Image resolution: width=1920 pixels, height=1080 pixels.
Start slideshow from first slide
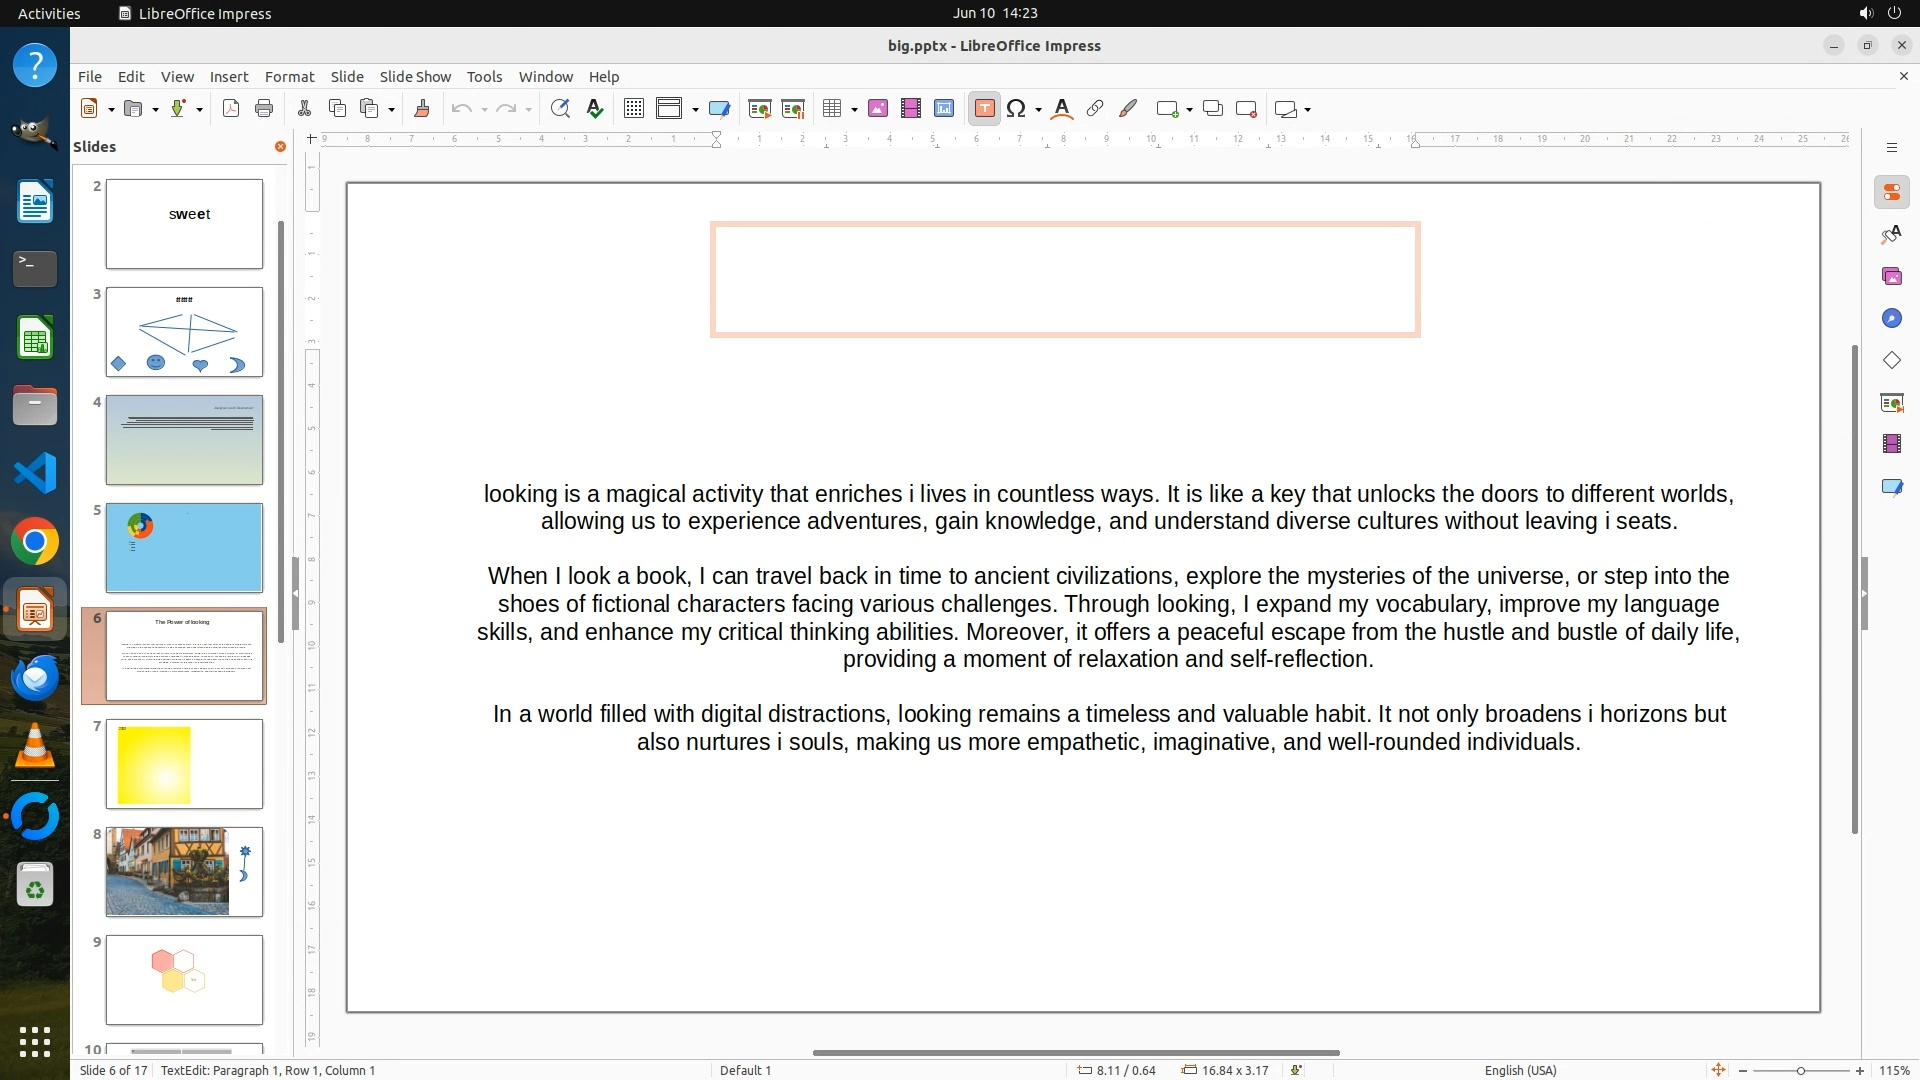click(x=760, y=109)
